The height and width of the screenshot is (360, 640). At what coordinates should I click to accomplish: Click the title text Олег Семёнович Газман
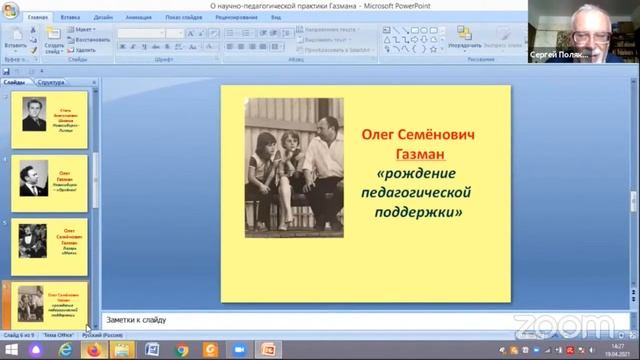[x=418, y=144]
